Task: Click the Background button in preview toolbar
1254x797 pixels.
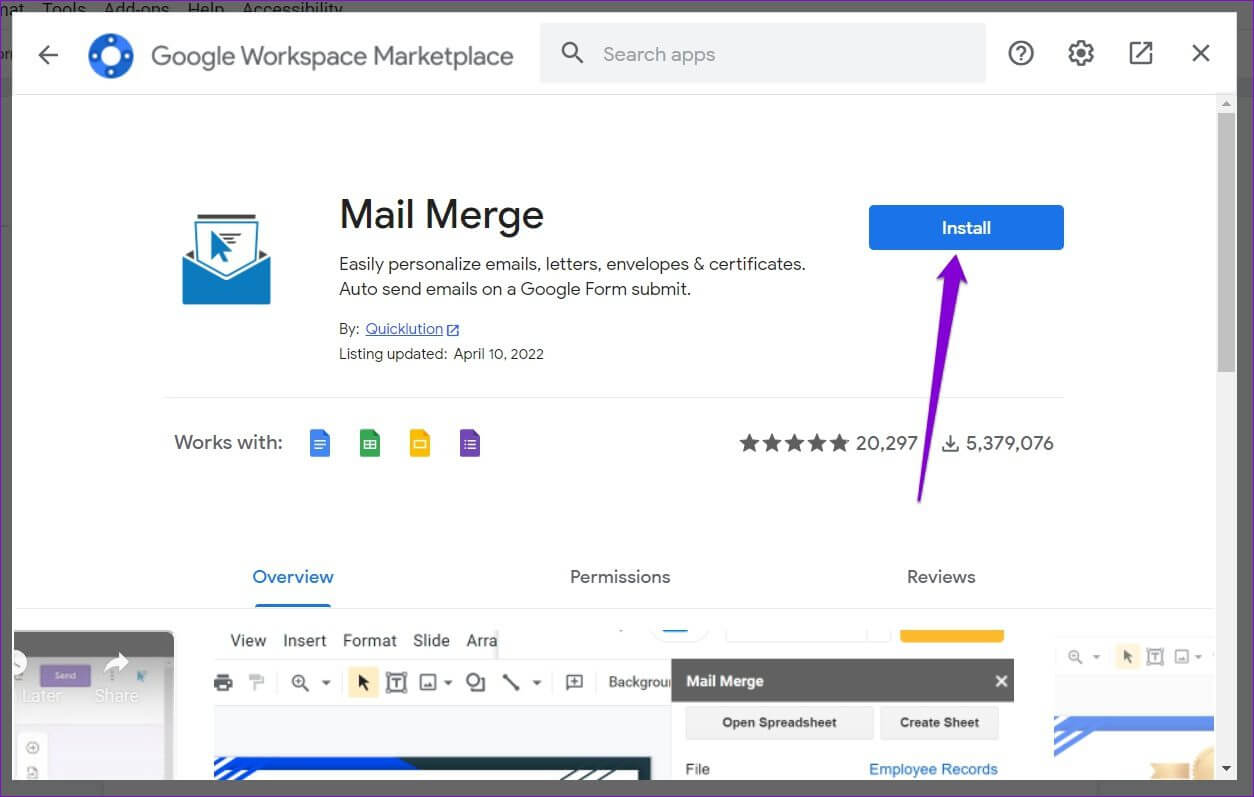Action: (x=639, y=682)
